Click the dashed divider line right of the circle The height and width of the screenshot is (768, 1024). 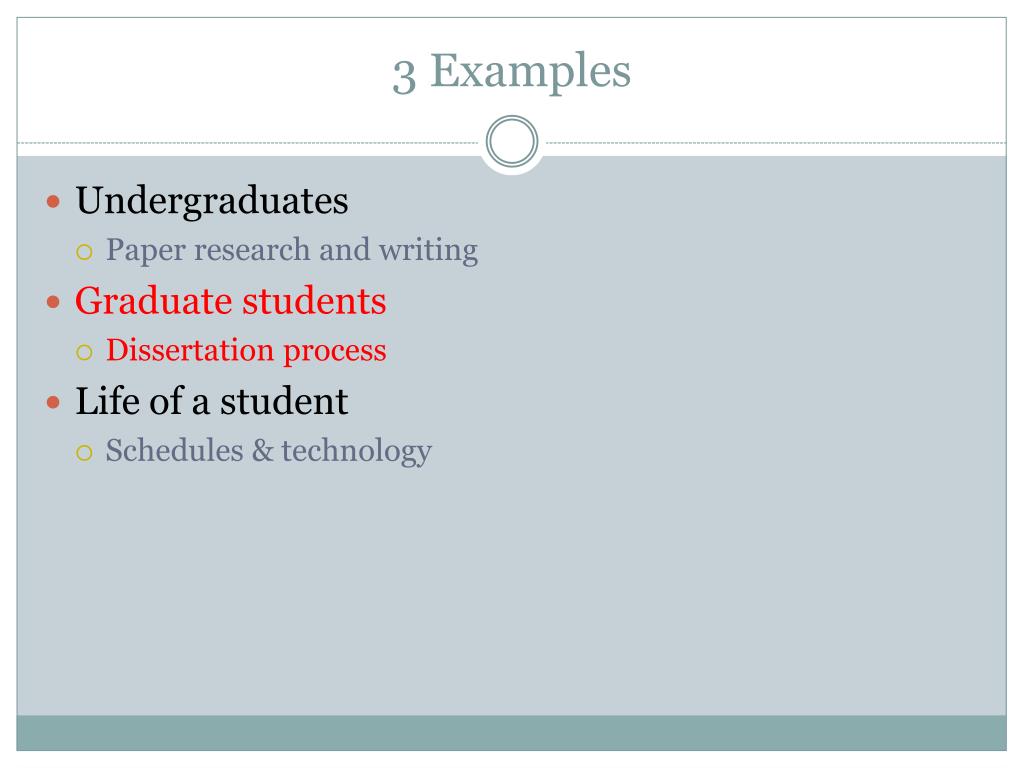(776, 142)
